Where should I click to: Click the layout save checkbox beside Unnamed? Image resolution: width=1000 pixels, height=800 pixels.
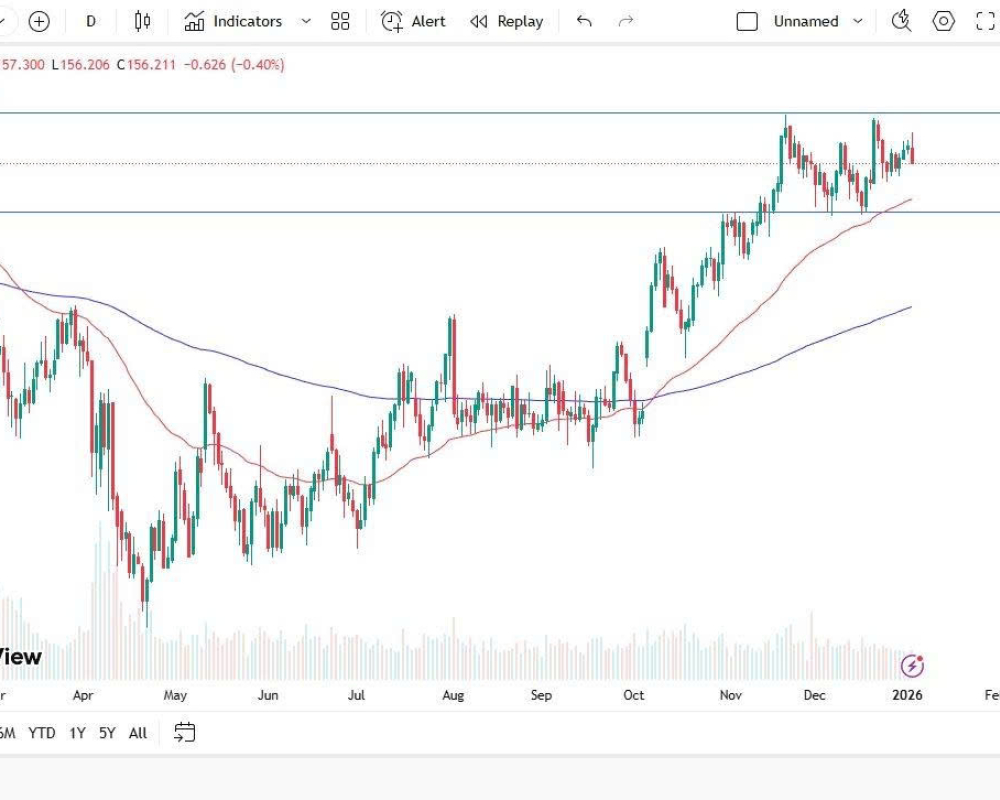[747, 20]
